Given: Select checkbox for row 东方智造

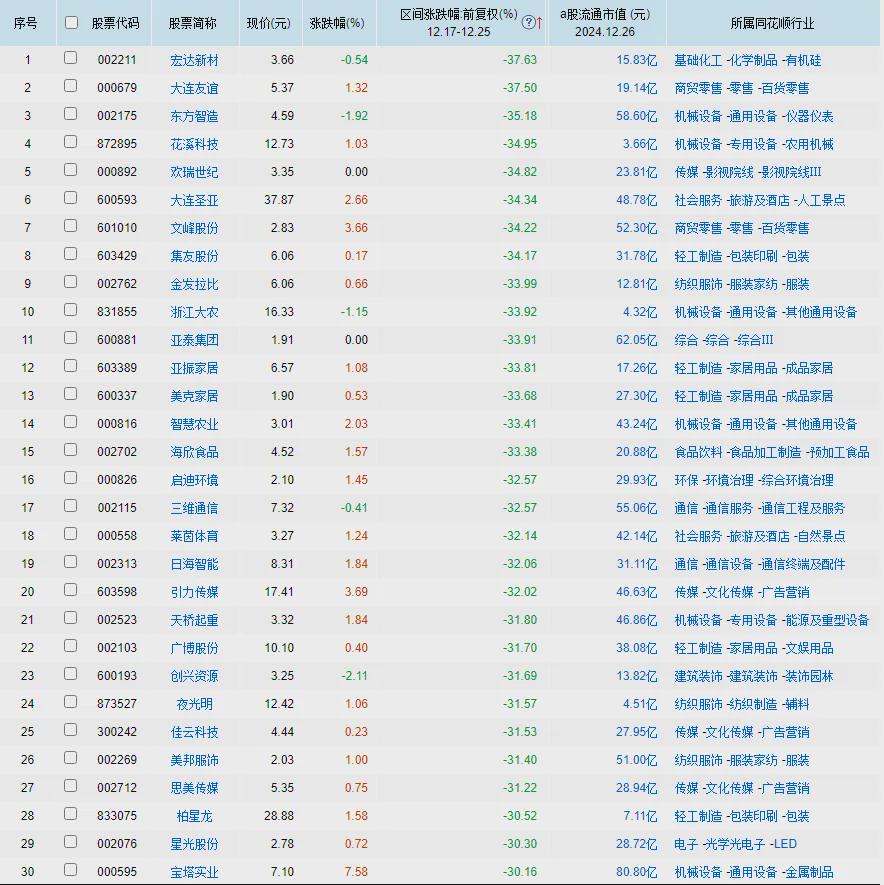Looking at the screenshot, I should 71,113.
